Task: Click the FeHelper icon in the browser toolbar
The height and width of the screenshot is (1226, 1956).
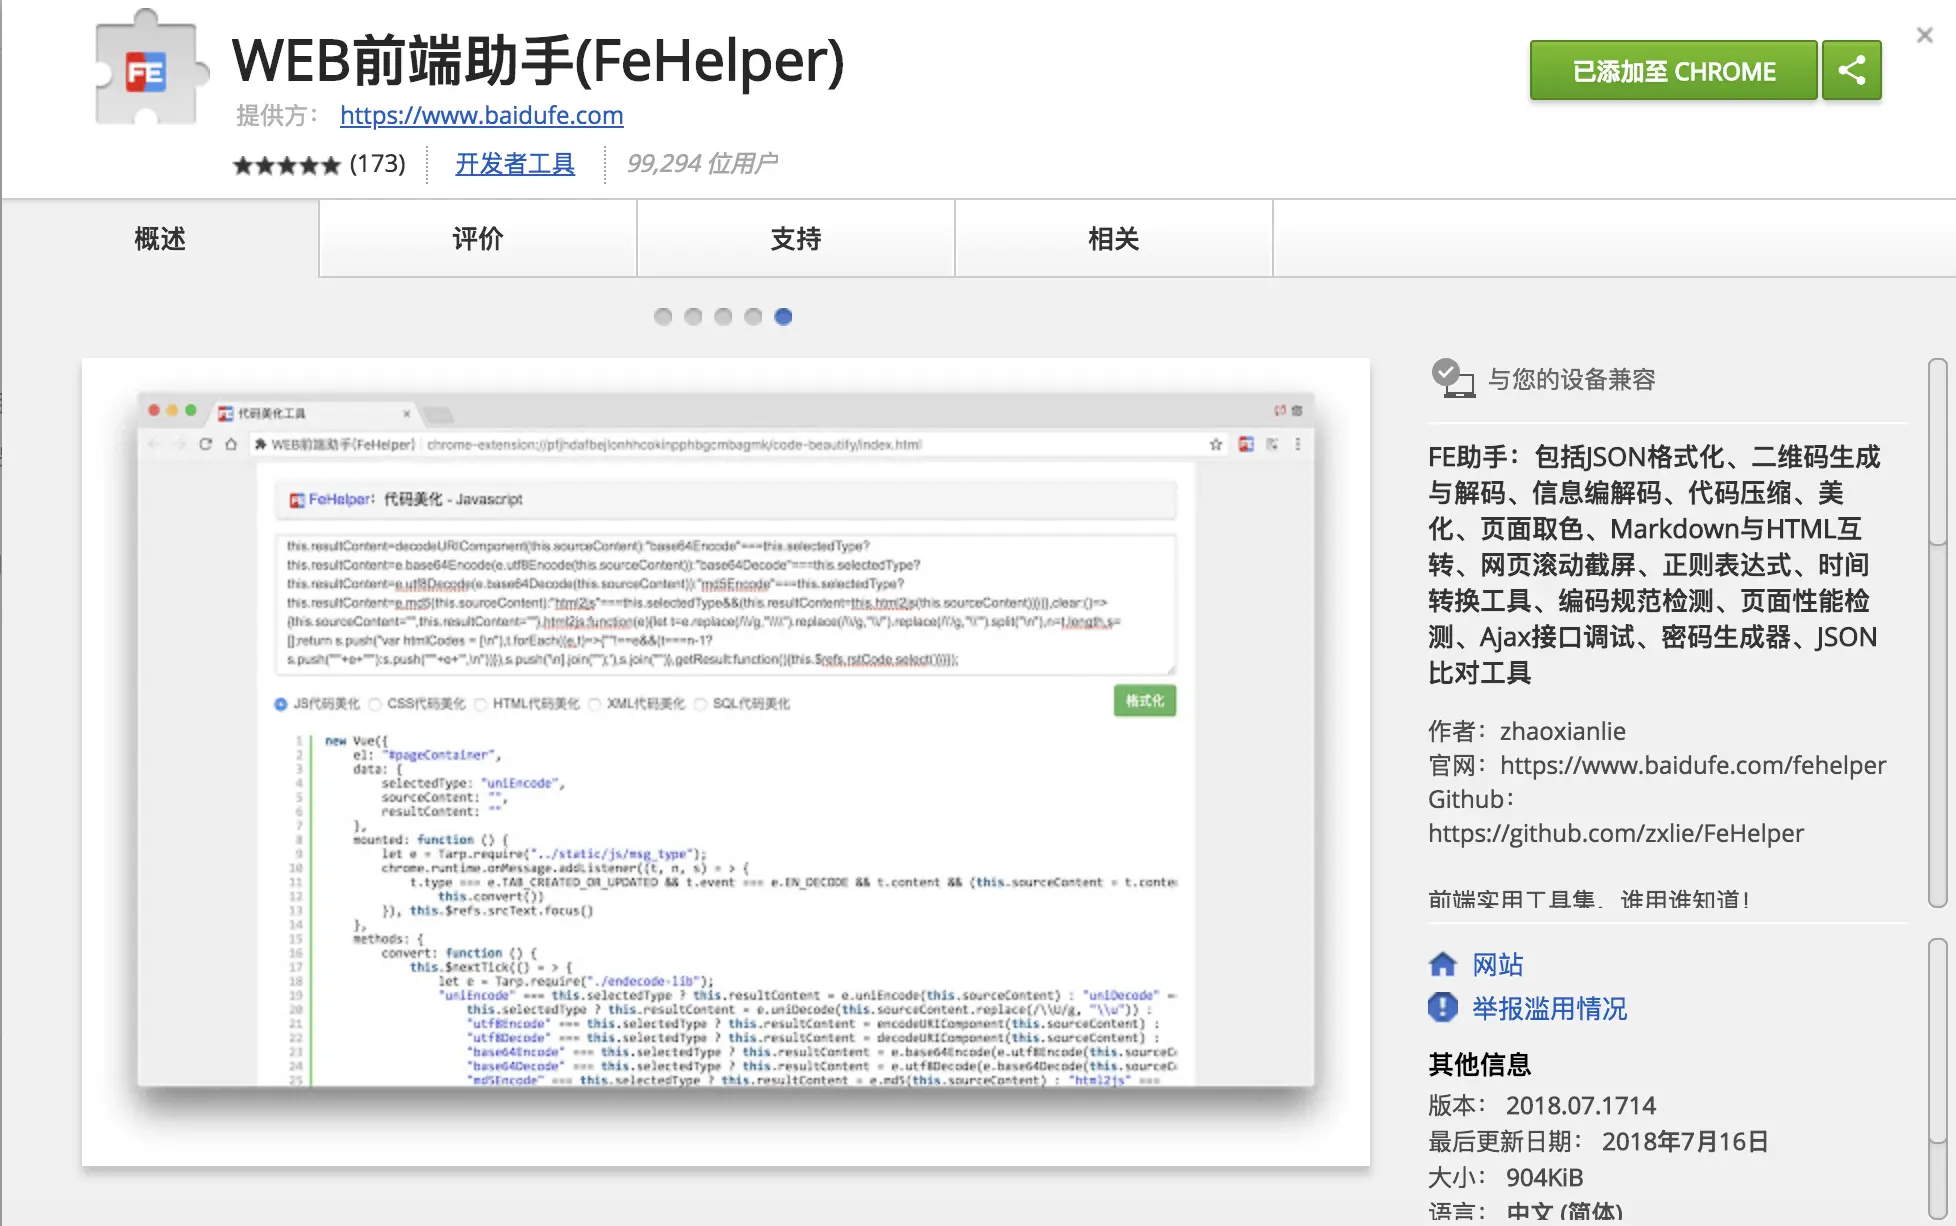Action: (x=1246, y=444)
